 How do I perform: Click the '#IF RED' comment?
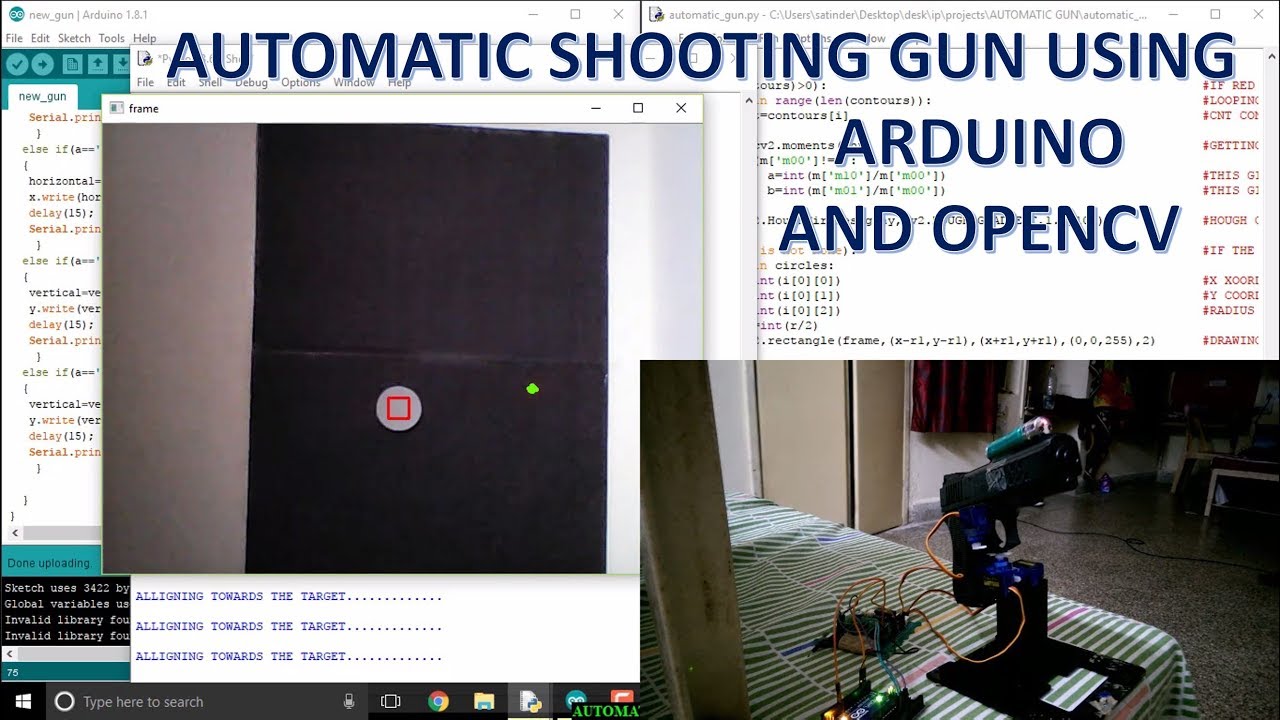[1229, 85]
